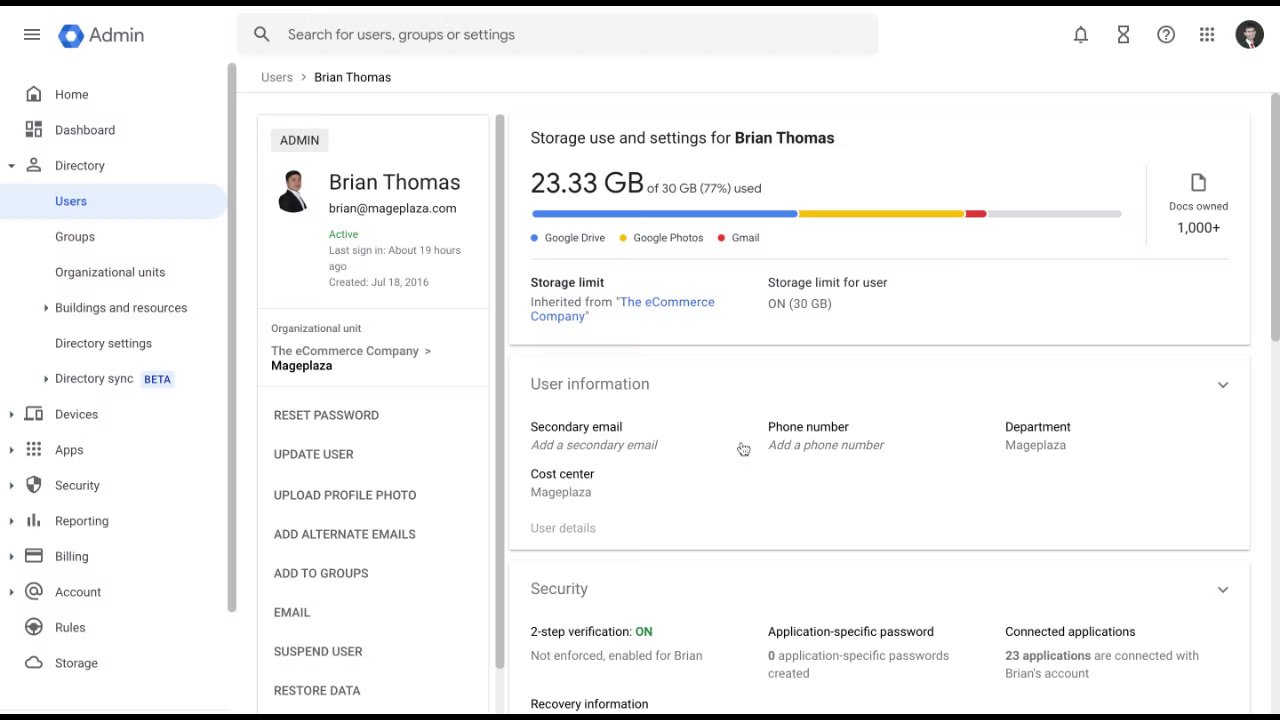Click the storage usage bar
Image resolution: width=1280 pixels, height=720 pixels.
(826, 214)
